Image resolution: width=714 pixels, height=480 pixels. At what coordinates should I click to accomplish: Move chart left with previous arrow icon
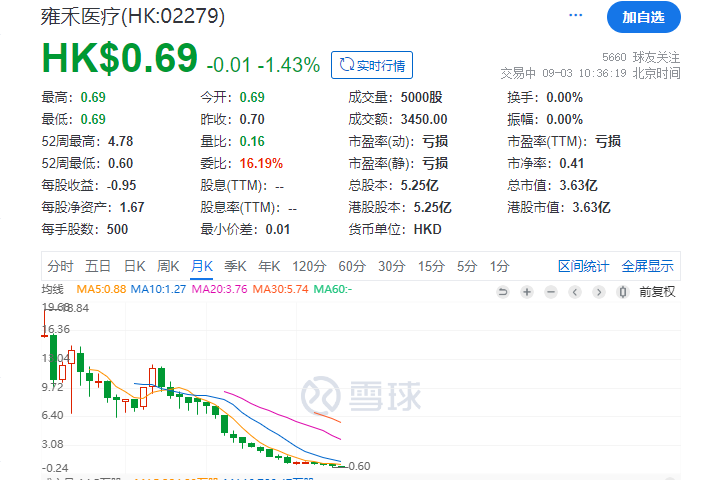(575, 292)
